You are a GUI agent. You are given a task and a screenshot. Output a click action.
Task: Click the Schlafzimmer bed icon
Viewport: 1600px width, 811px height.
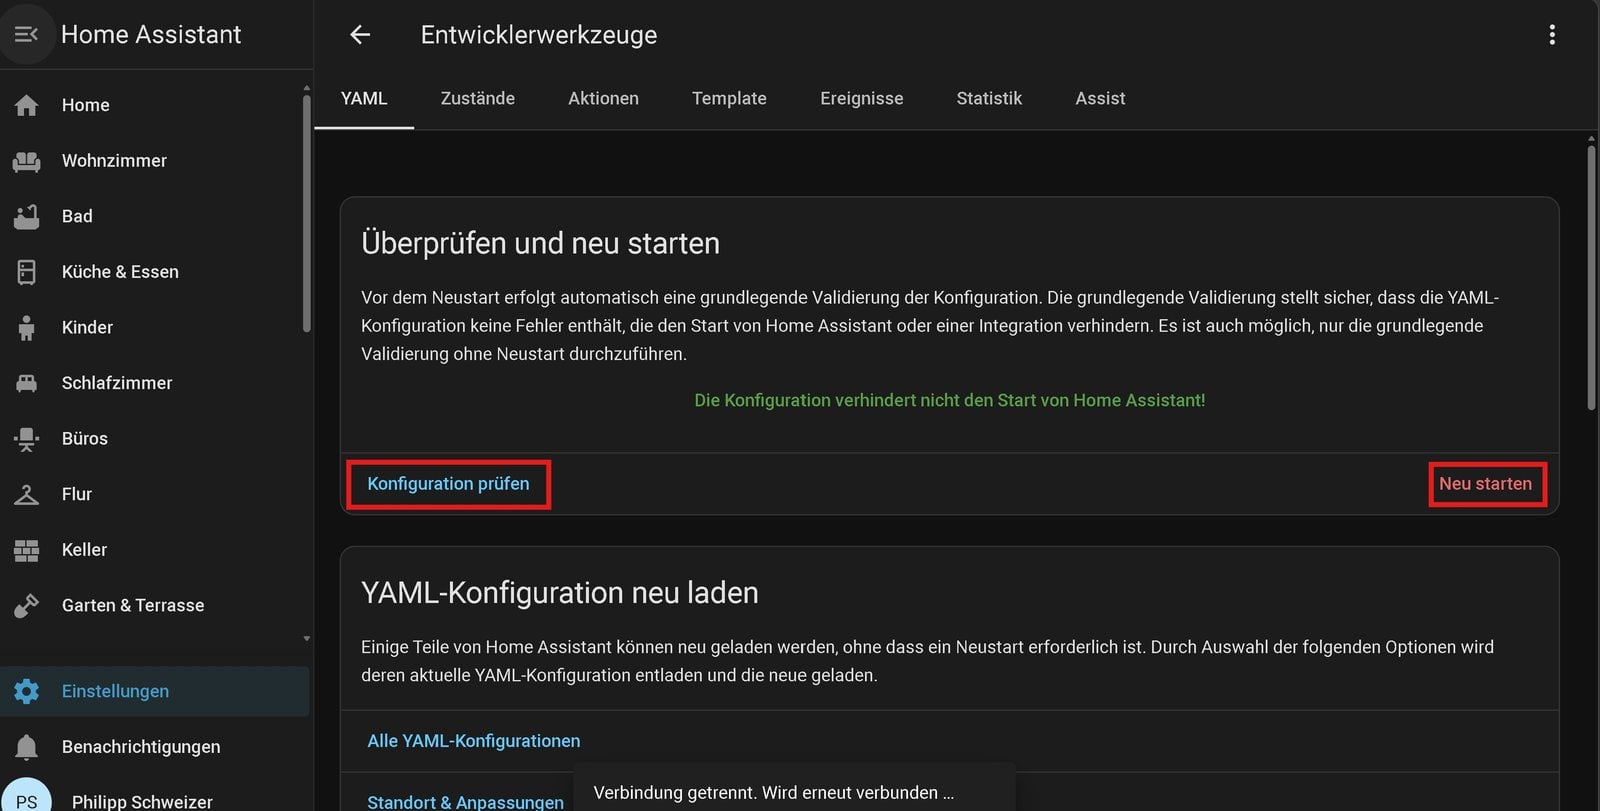(x=27, y=383)
